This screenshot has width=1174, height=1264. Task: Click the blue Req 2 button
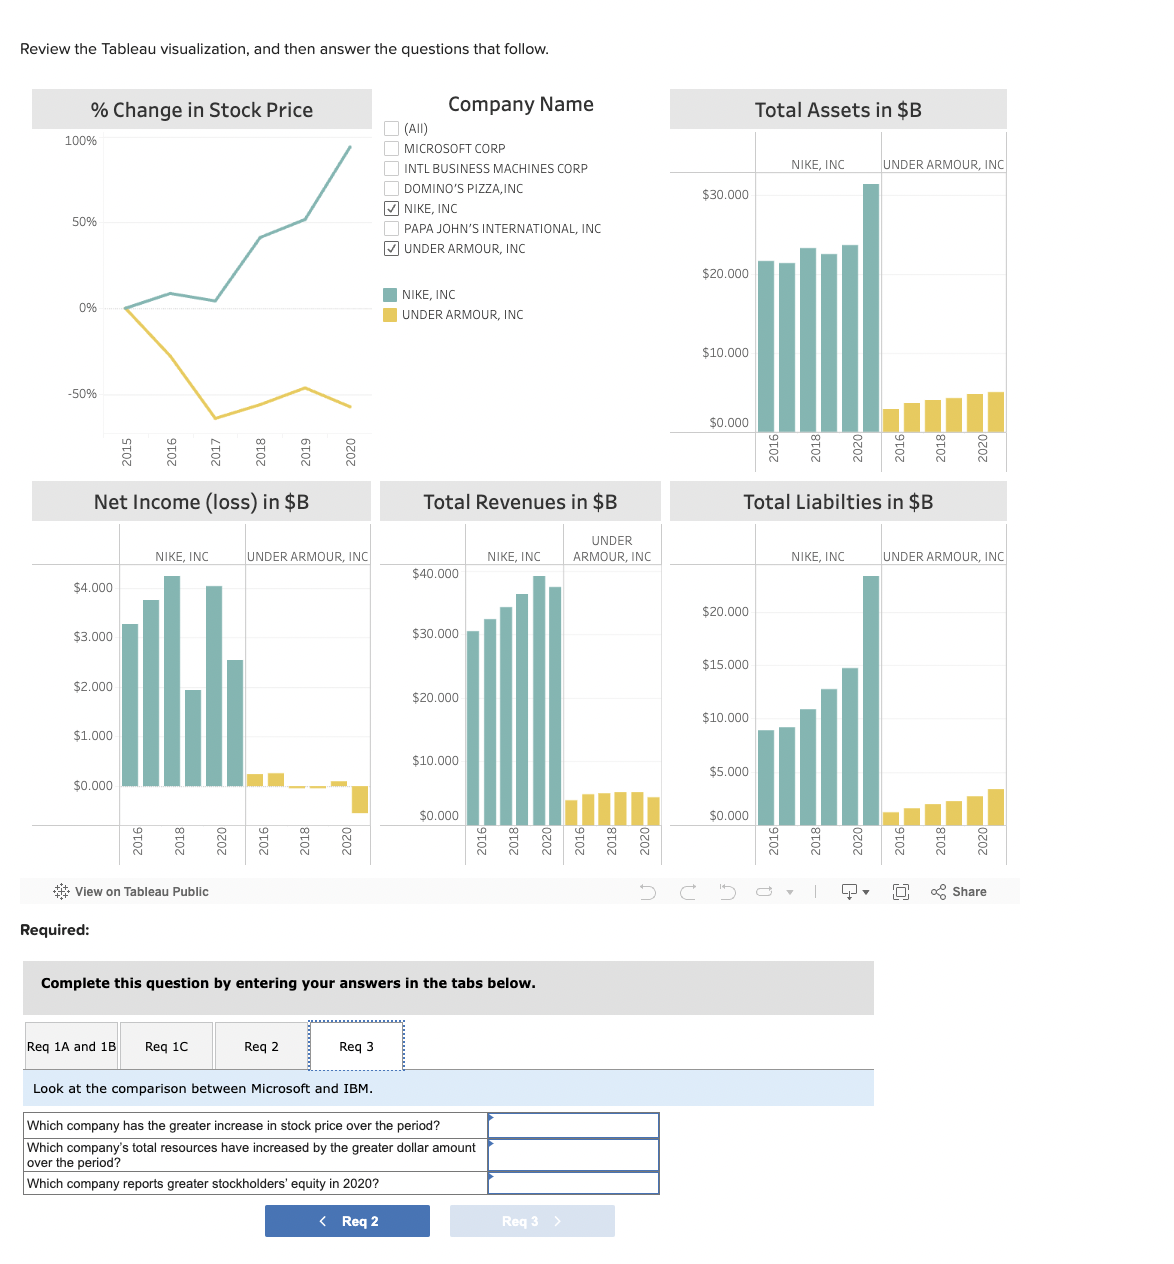point(347,1220)
